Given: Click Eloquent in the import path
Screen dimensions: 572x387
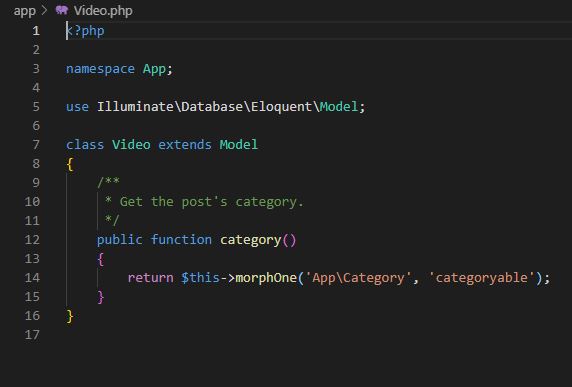Looking at the screenshot, I should tap(281, 107).
